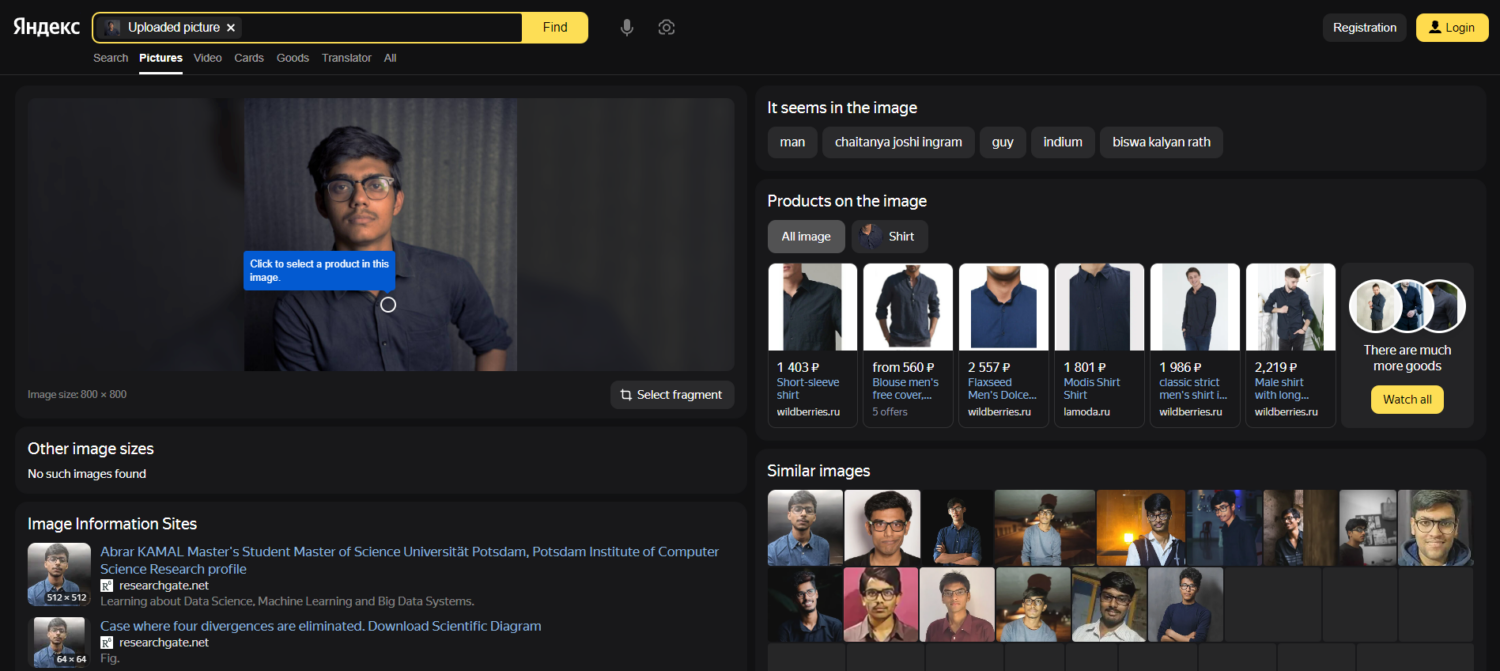Click the first thumbnail in Similar images
1500x671 pixels.
click(805, 527)
